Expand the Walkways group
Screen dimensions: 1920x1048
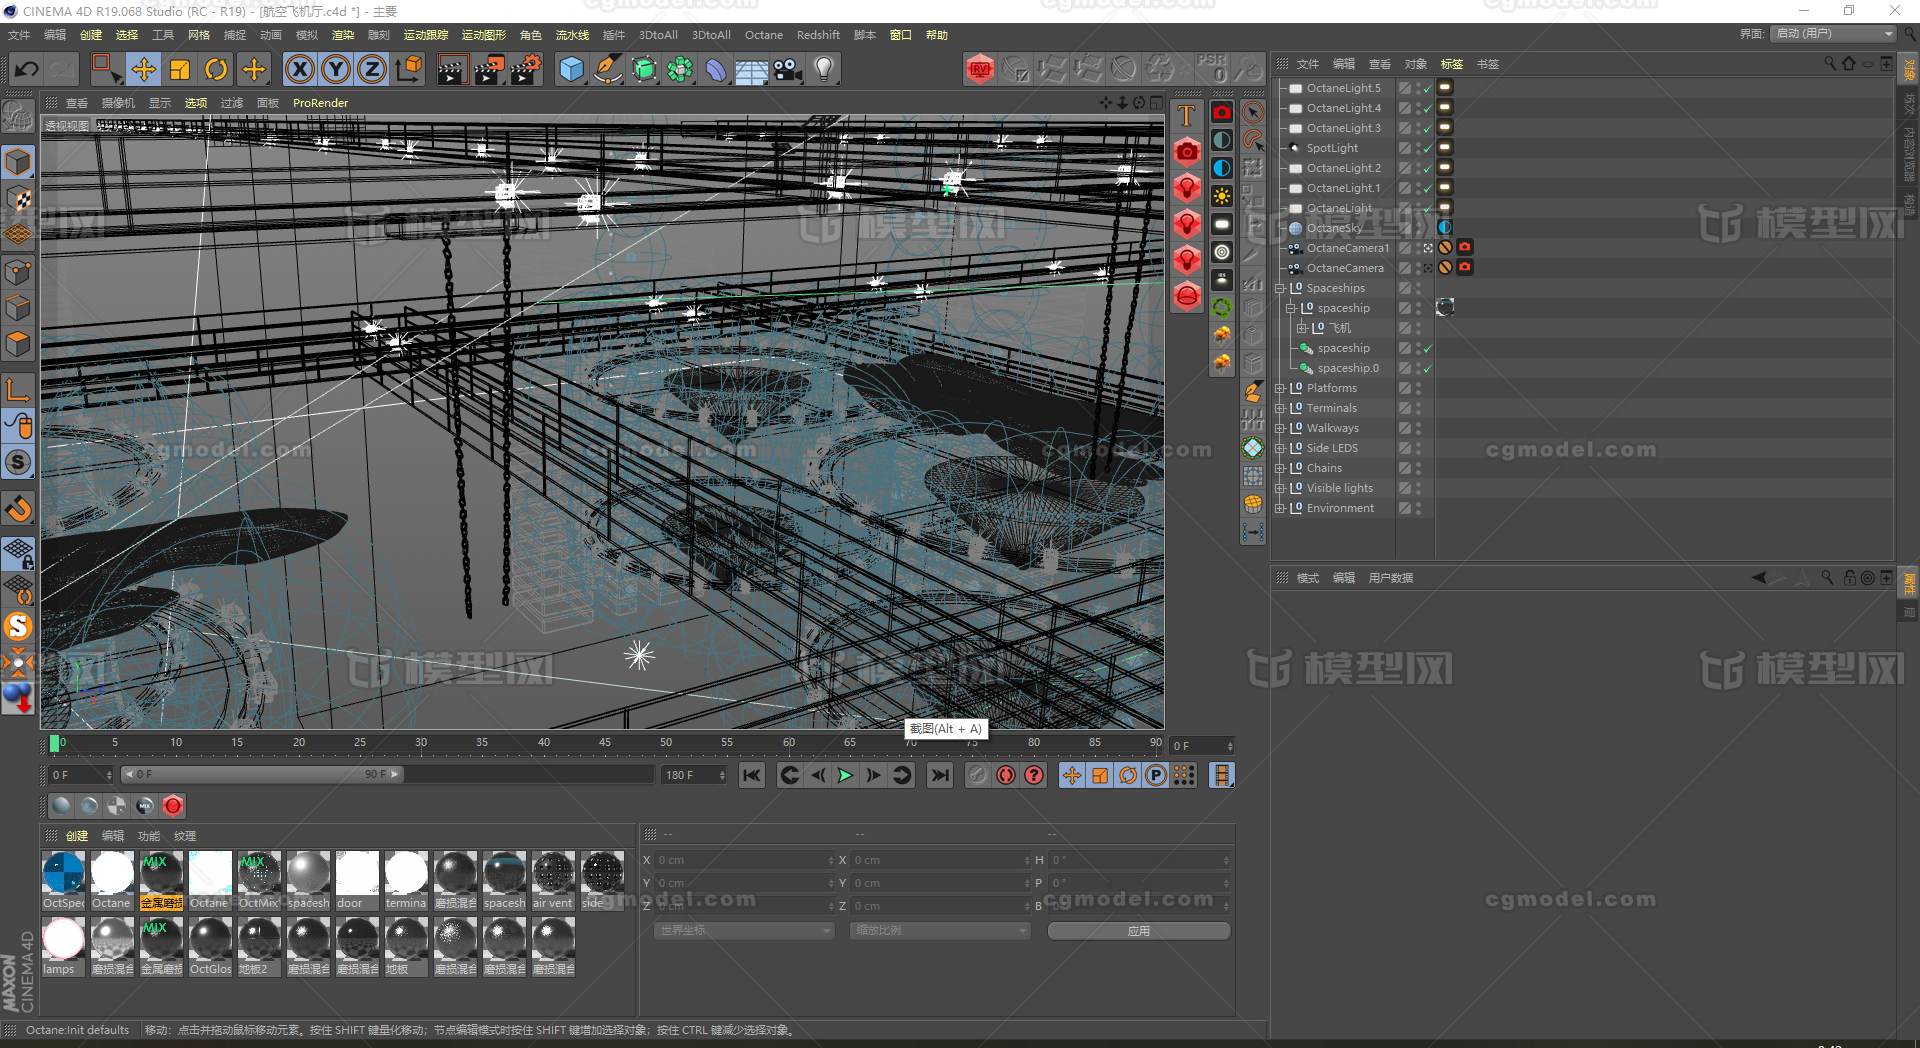click(x=1280, y=428)
